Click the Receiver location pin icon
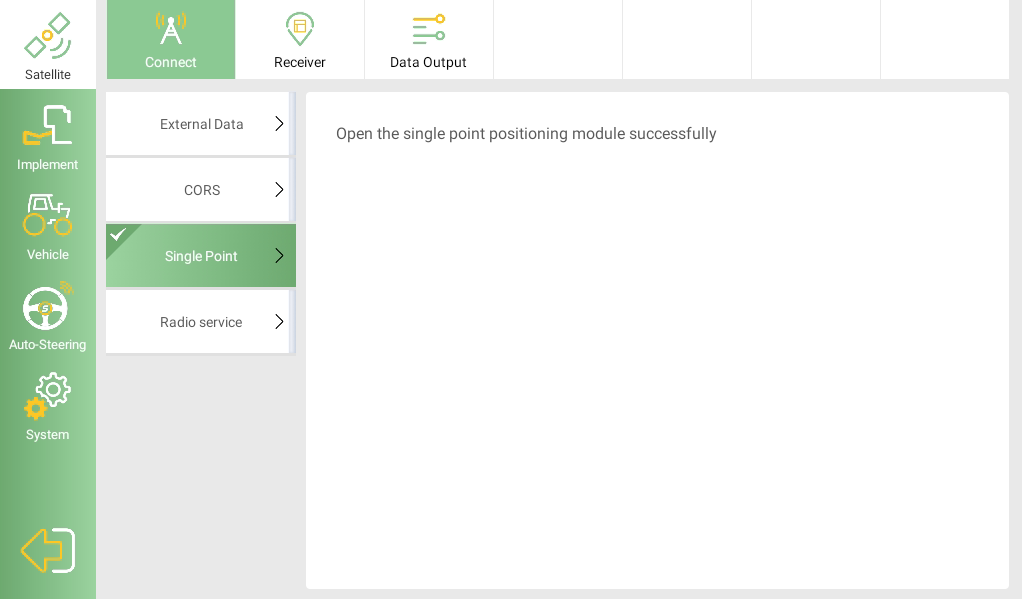 point(300,29)
